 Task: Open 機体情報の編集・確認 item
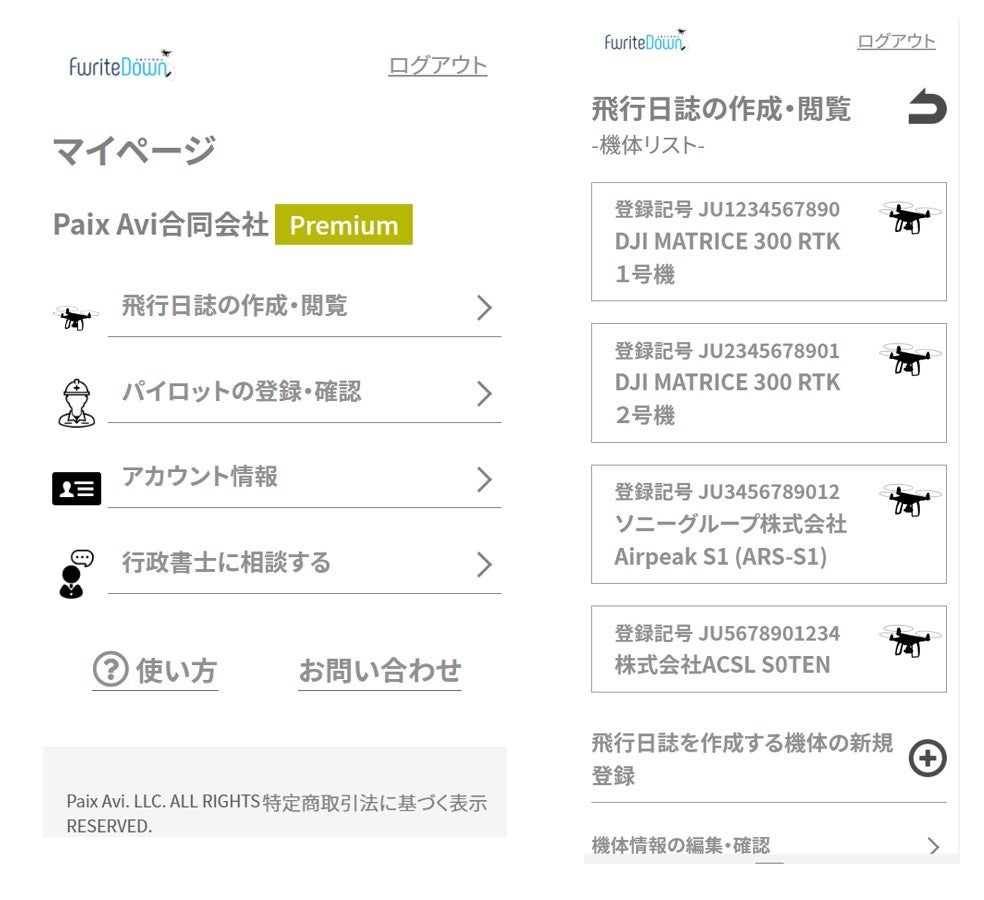769,845
